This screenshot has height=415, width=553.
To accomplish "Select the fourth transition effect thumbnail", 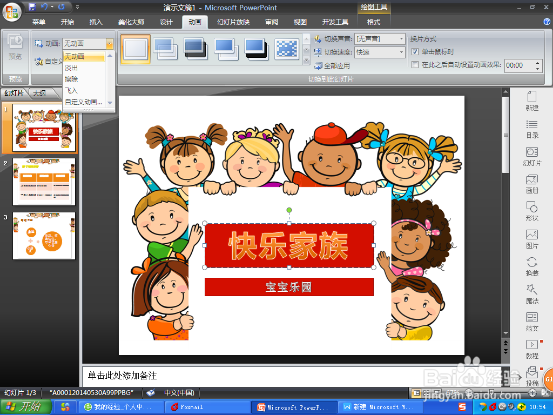I will coord(226,49).
